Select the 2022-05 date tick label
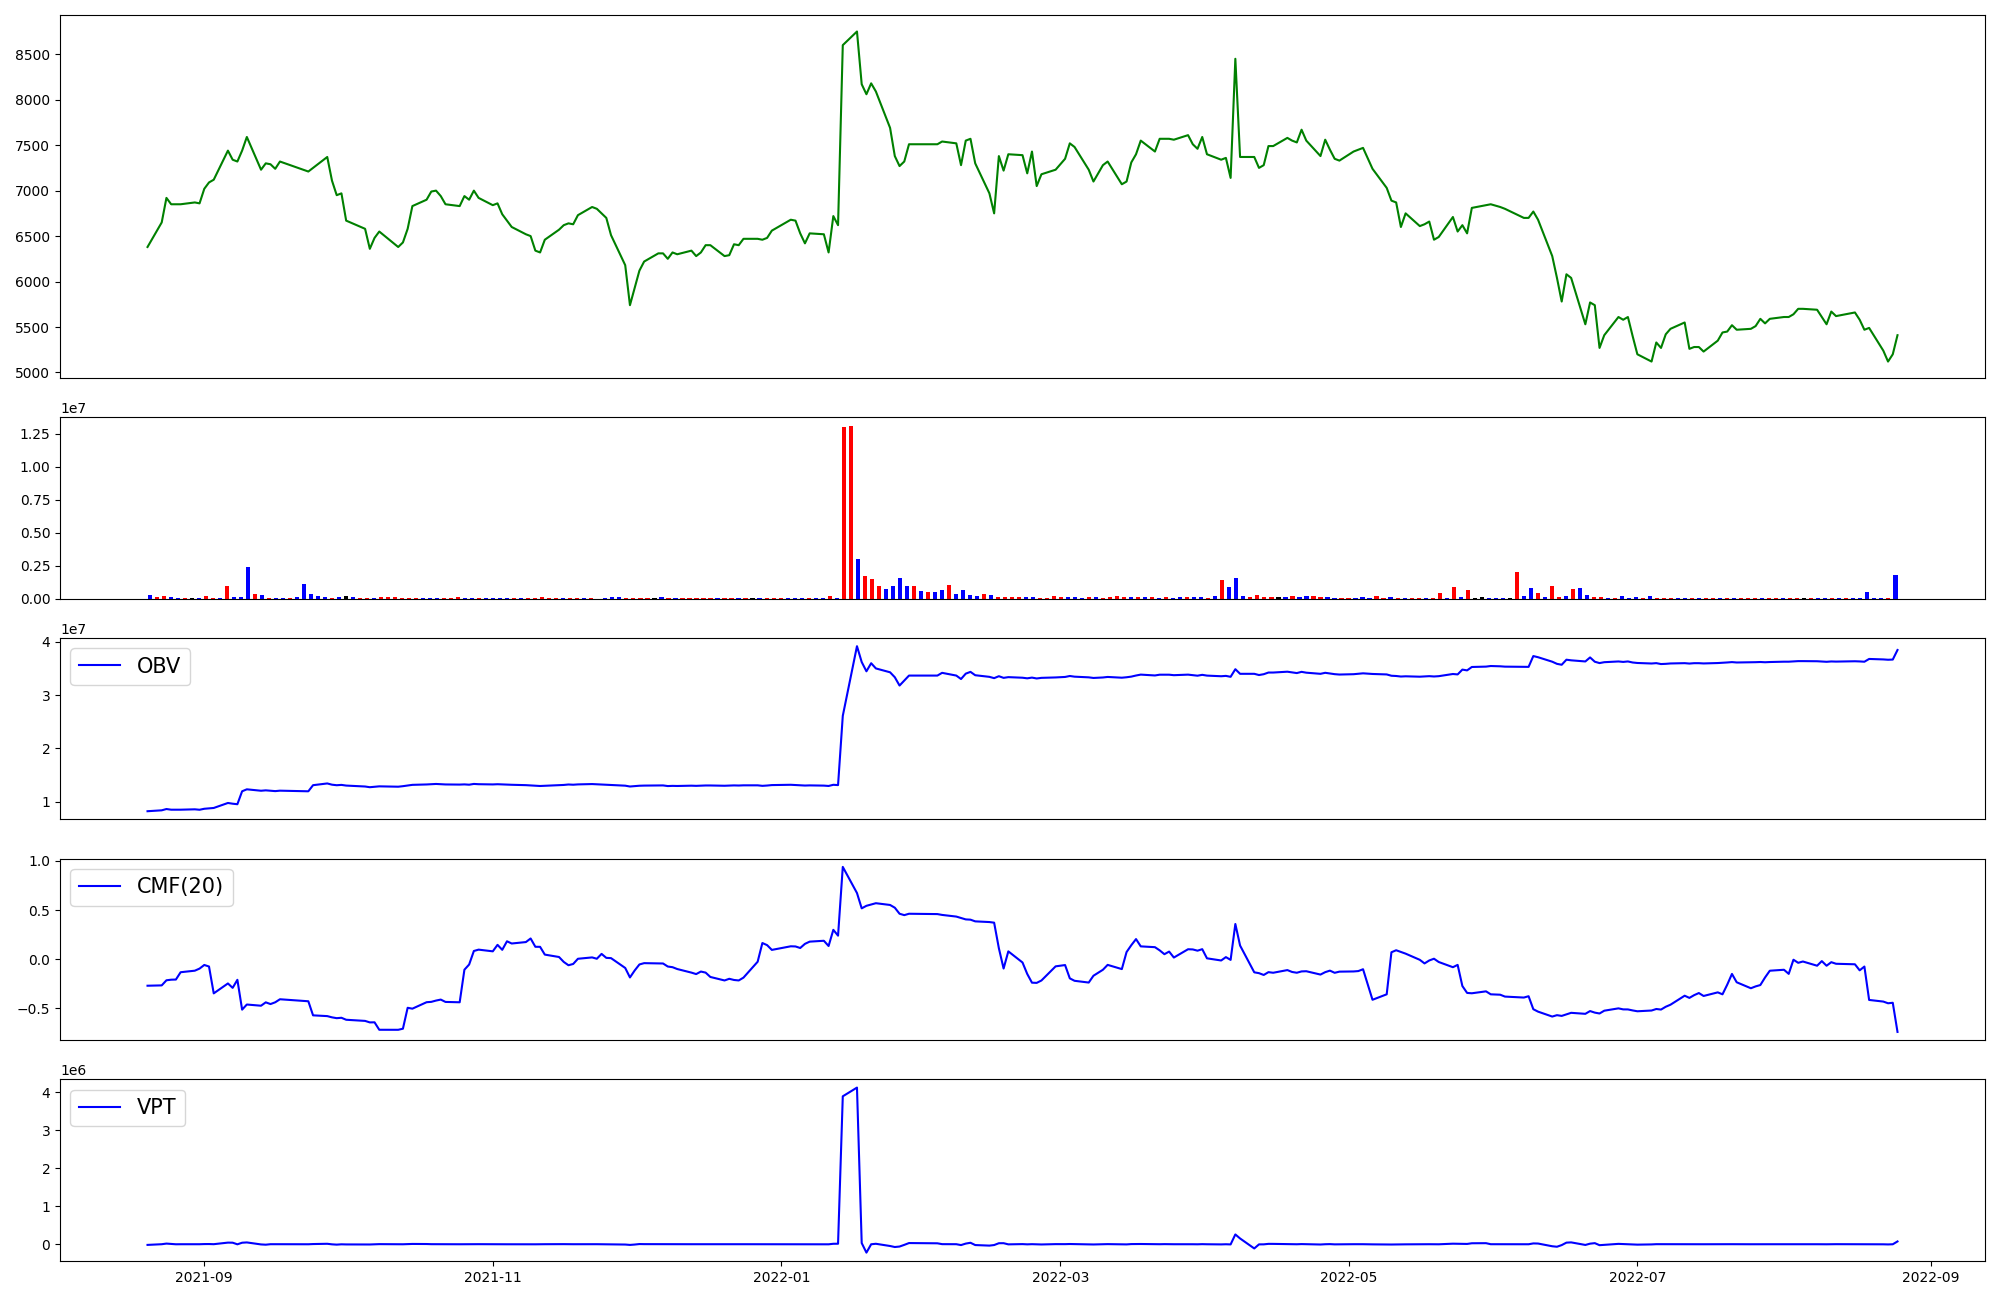Viewport: 2000px width, 1300px height. pyautogui.click(x=1349, y=1277)
